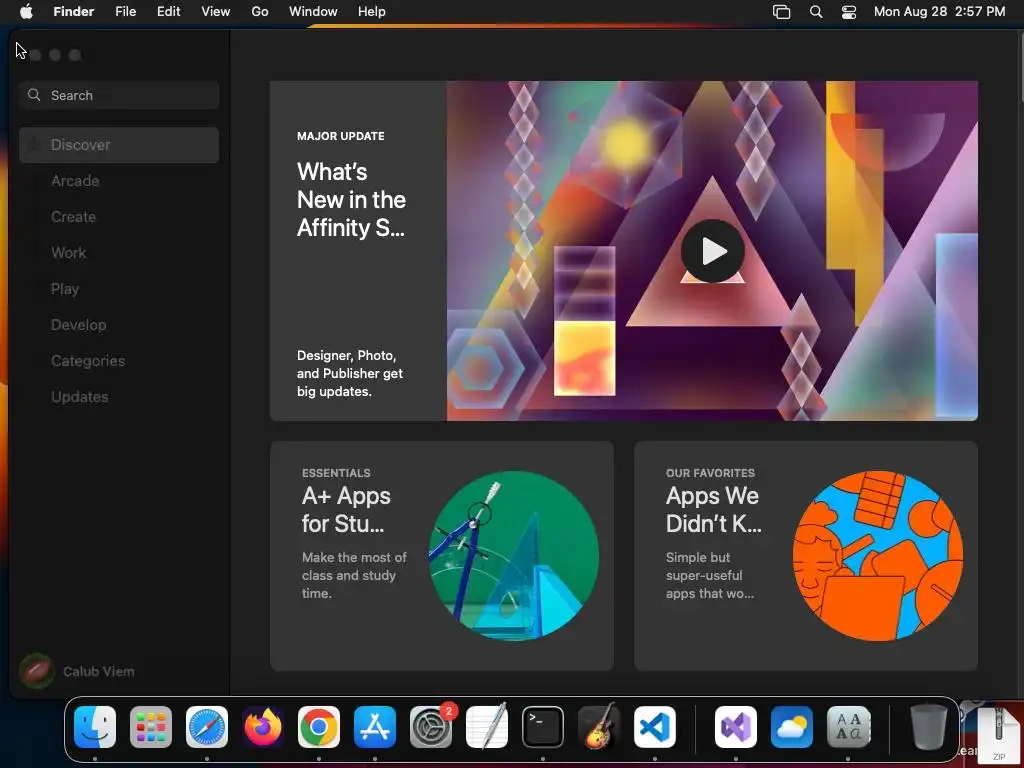The image size is (1024, 768).
Task: Open Launchpad from the Dock
Action: 151,727
